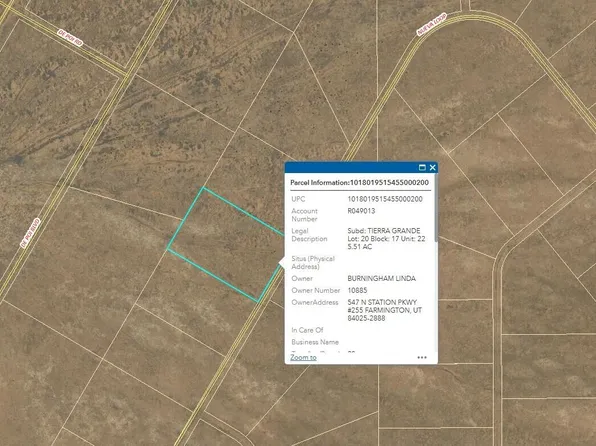Close the parcel information popup
The height and width of the screenshot is (446, 596).
(x=433, y=167)
